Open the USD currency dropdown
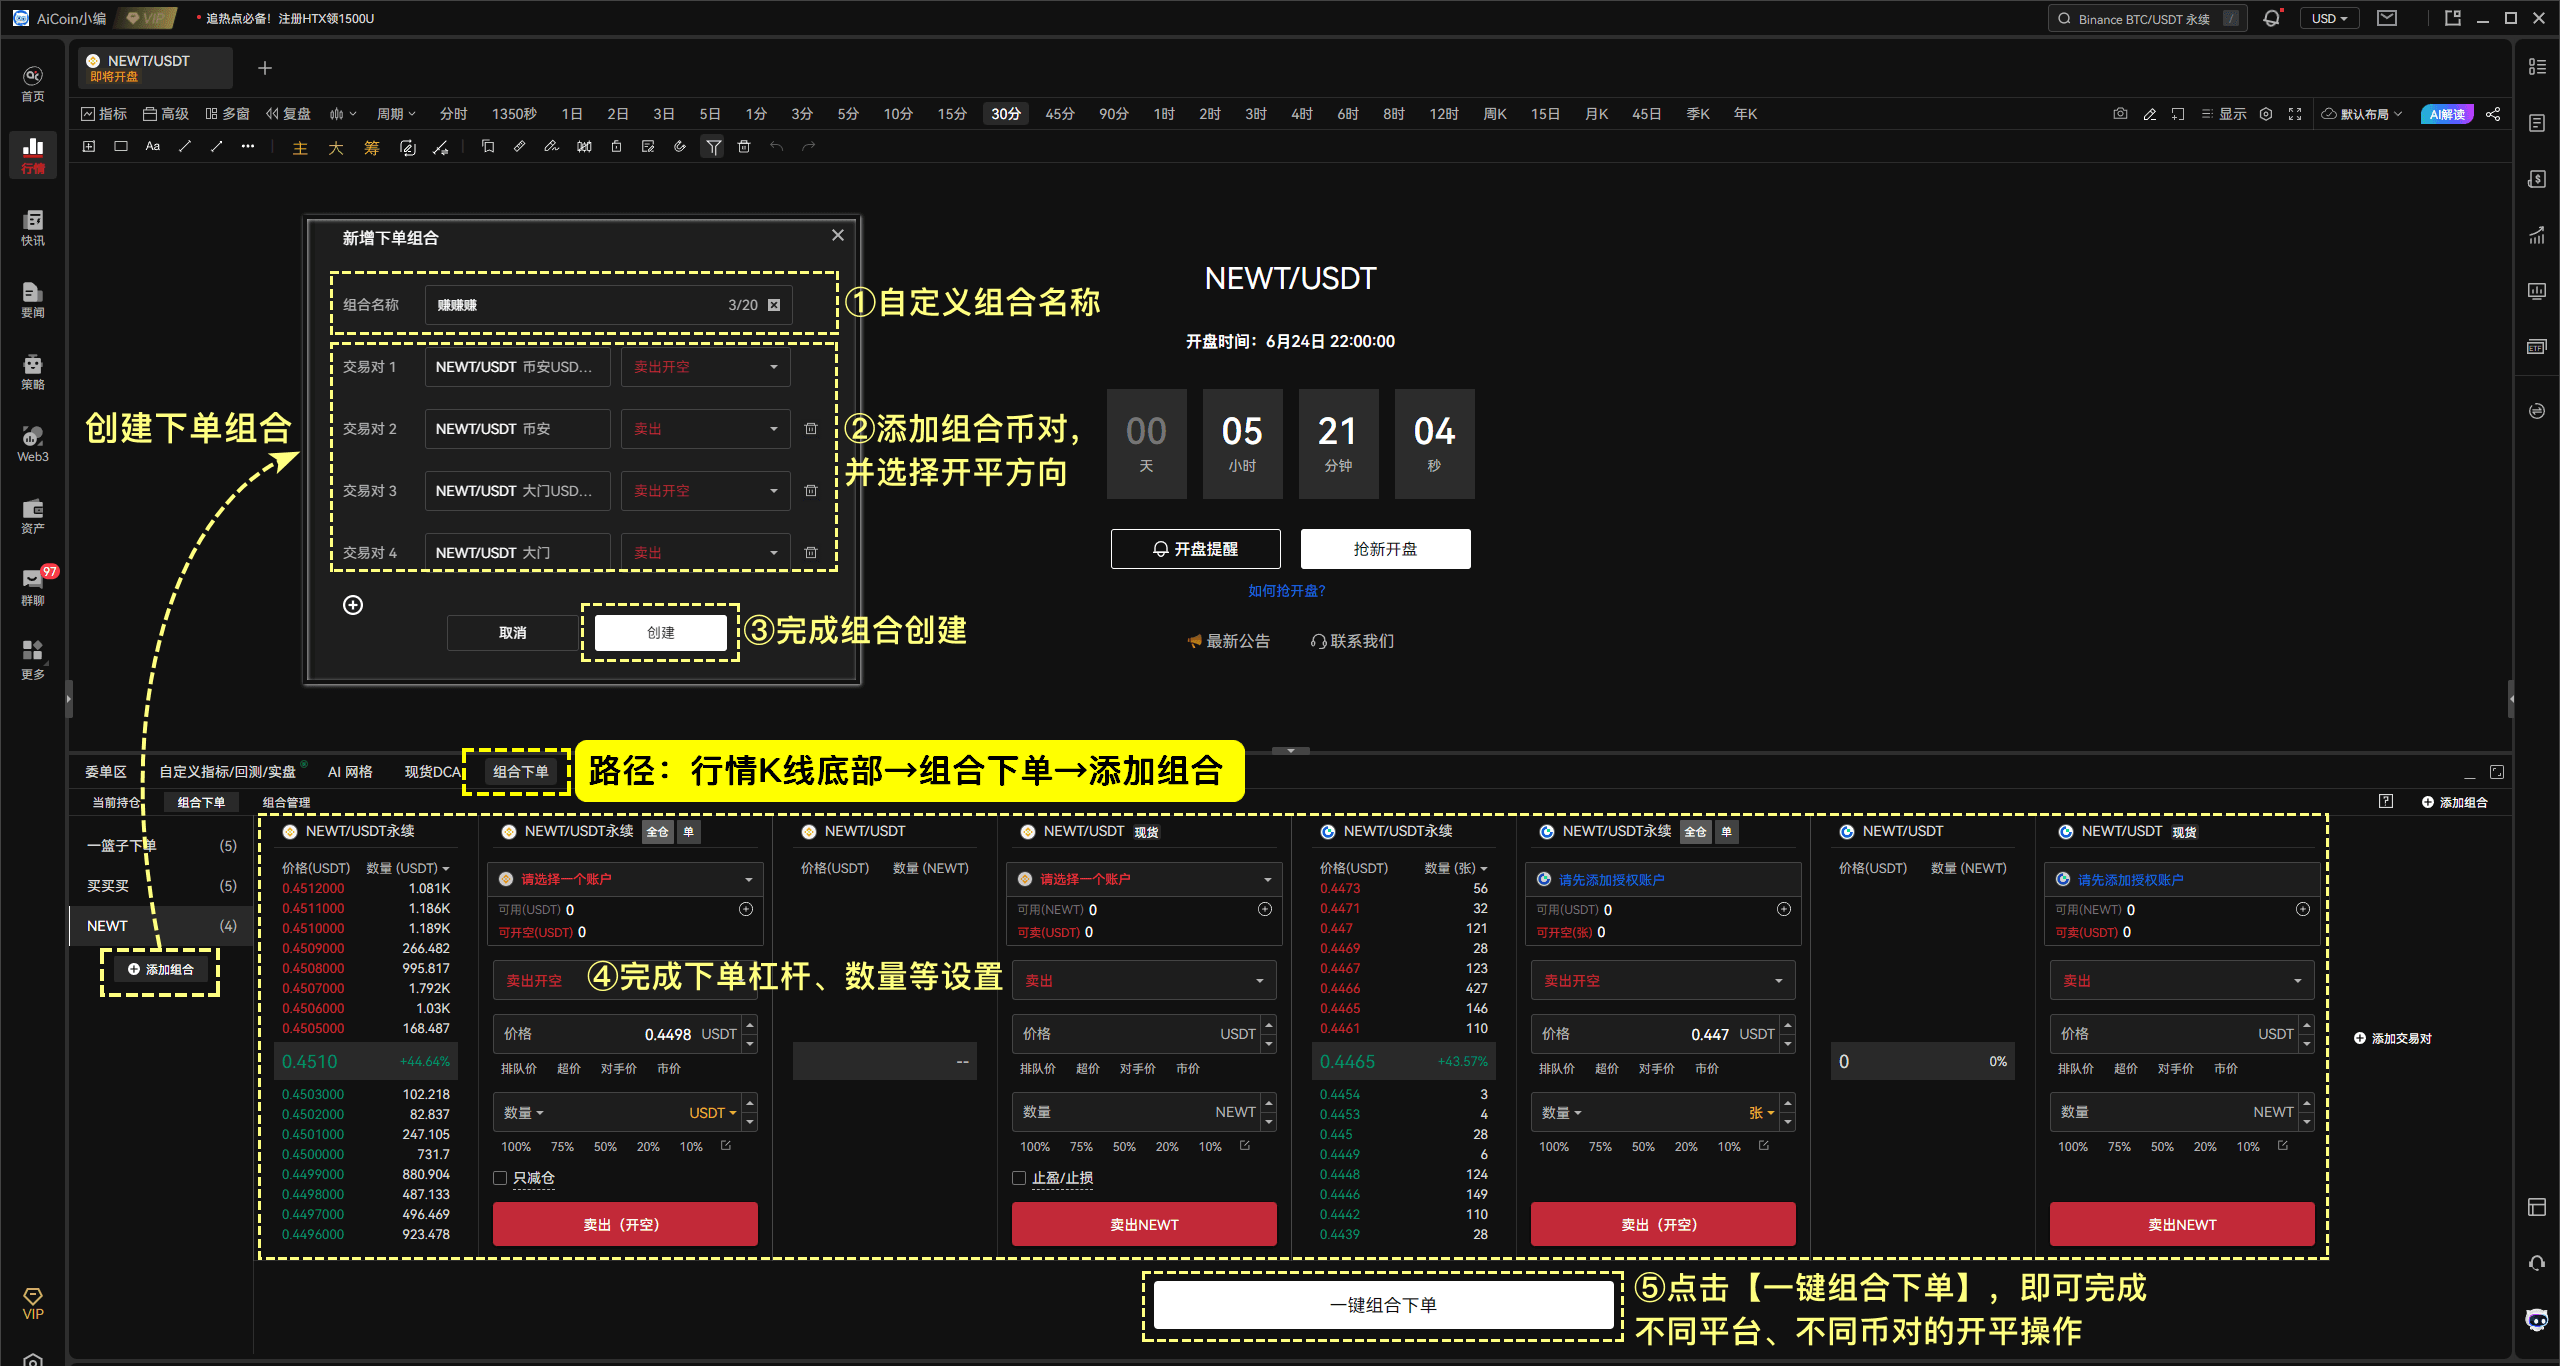Viewport: 2560px width, 1366px height. click(2329, 18)
